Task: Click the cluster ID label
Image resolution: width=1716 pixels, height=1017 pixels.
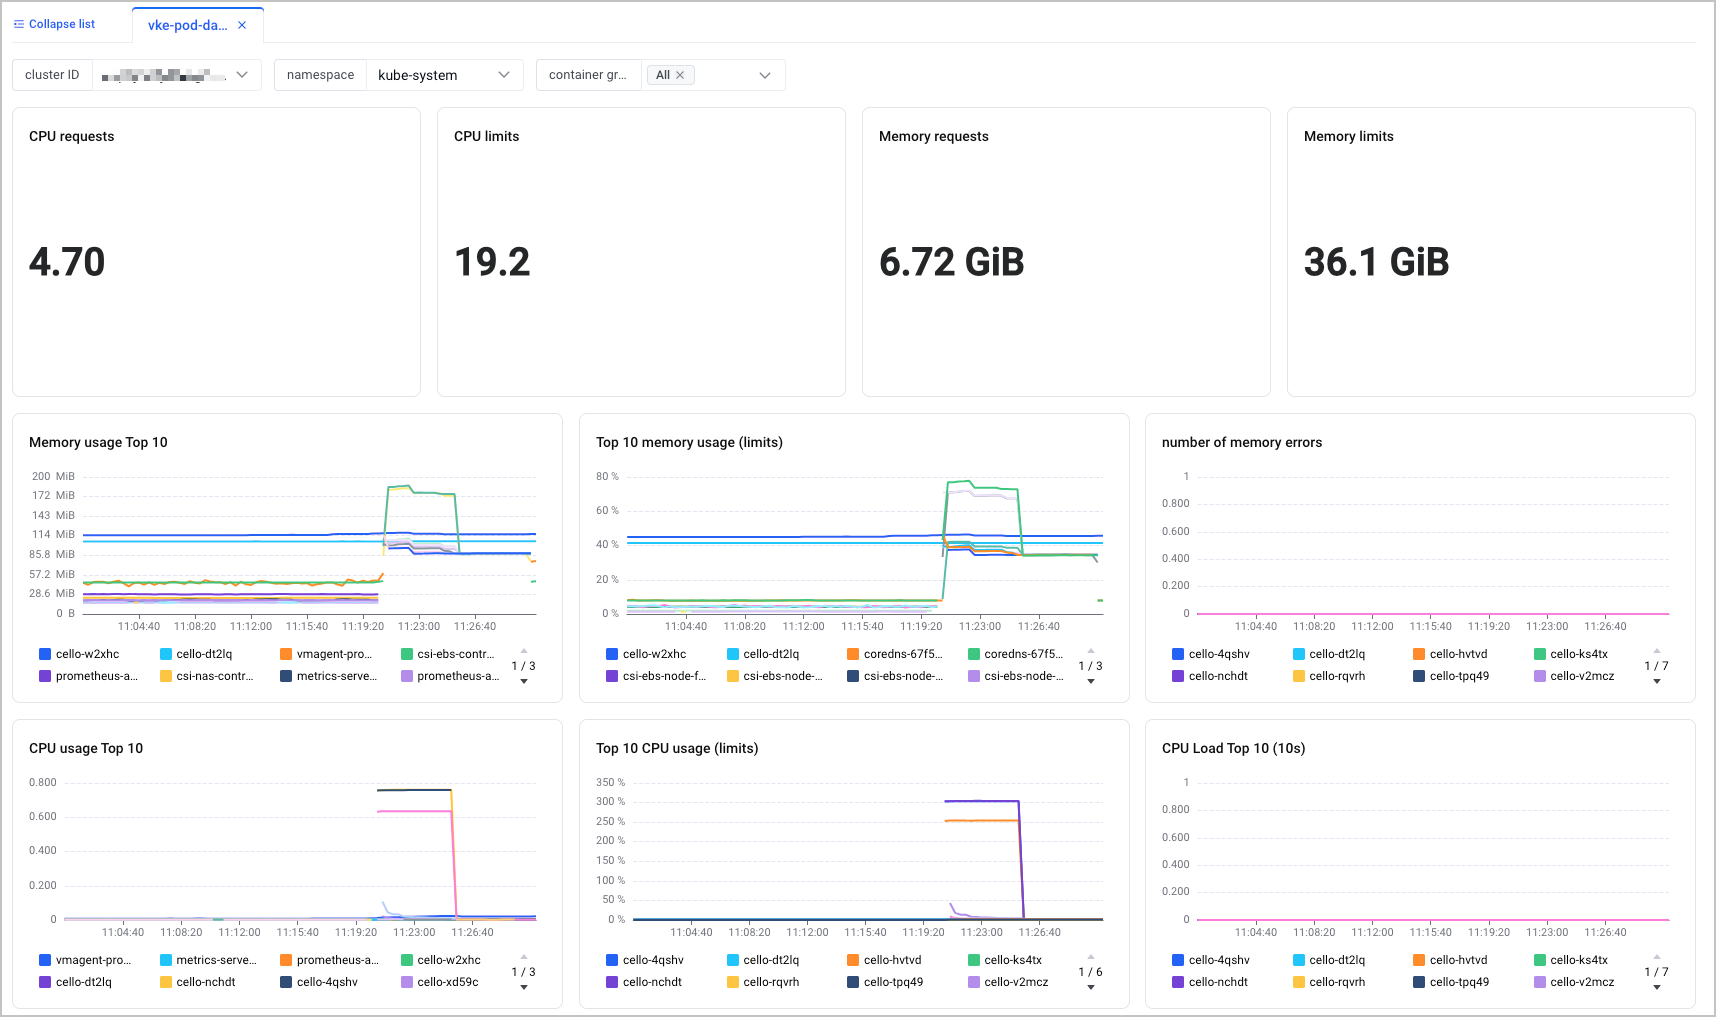Action: click(52, 75)
